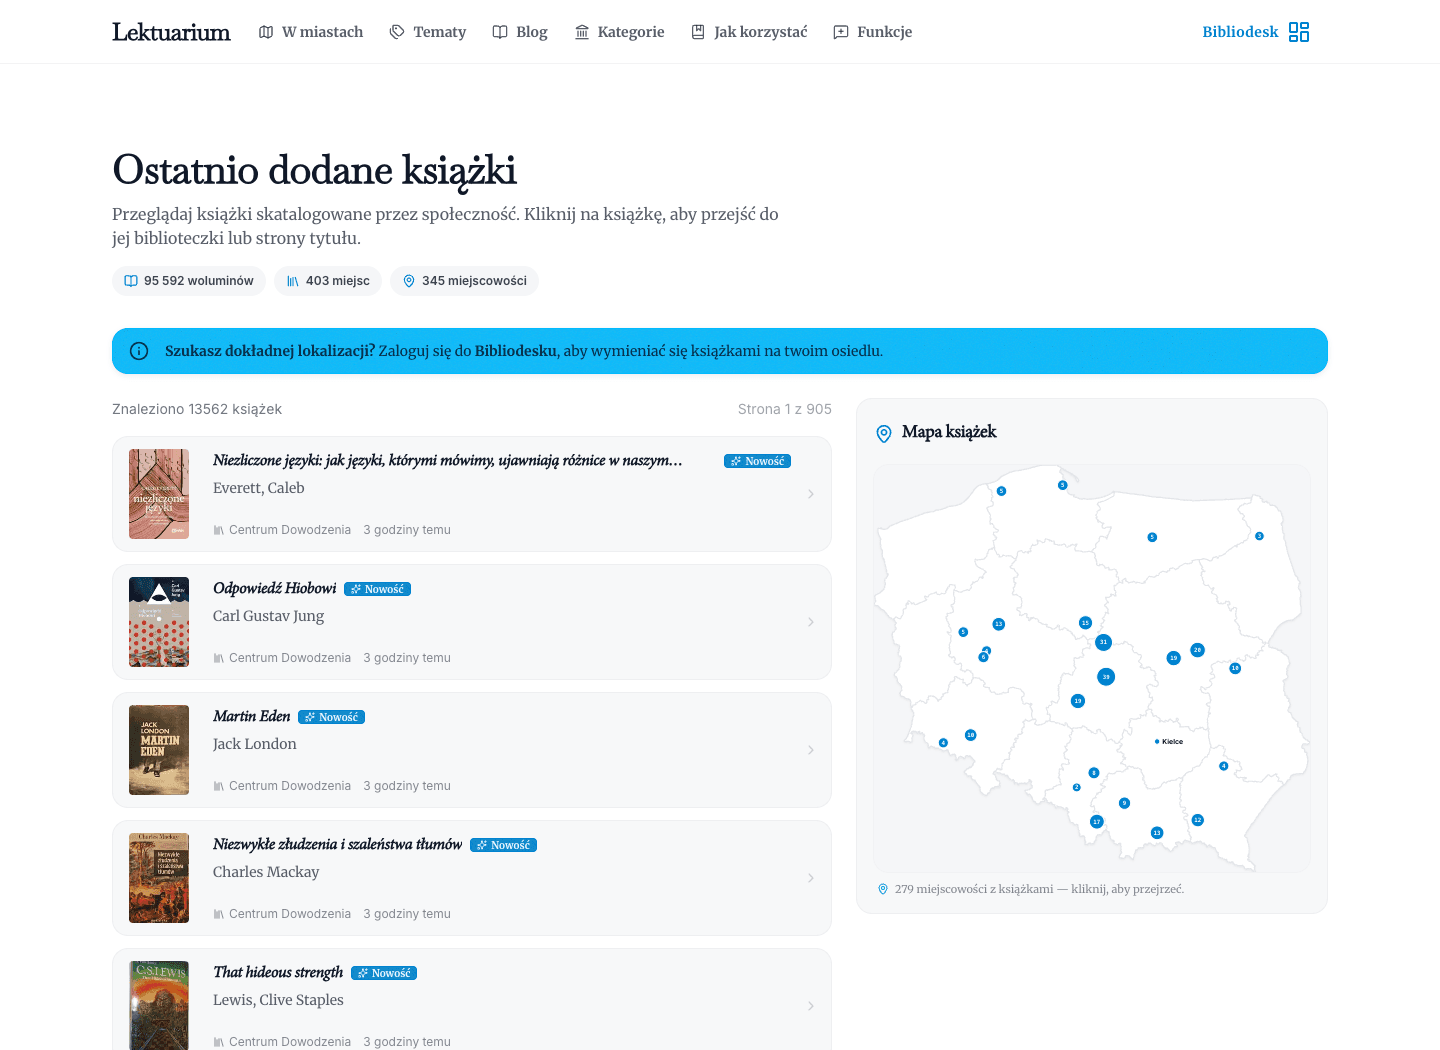1440x1050 pixels.
Task: Select the map cluster marked 17
Action: coord(1096,822)
